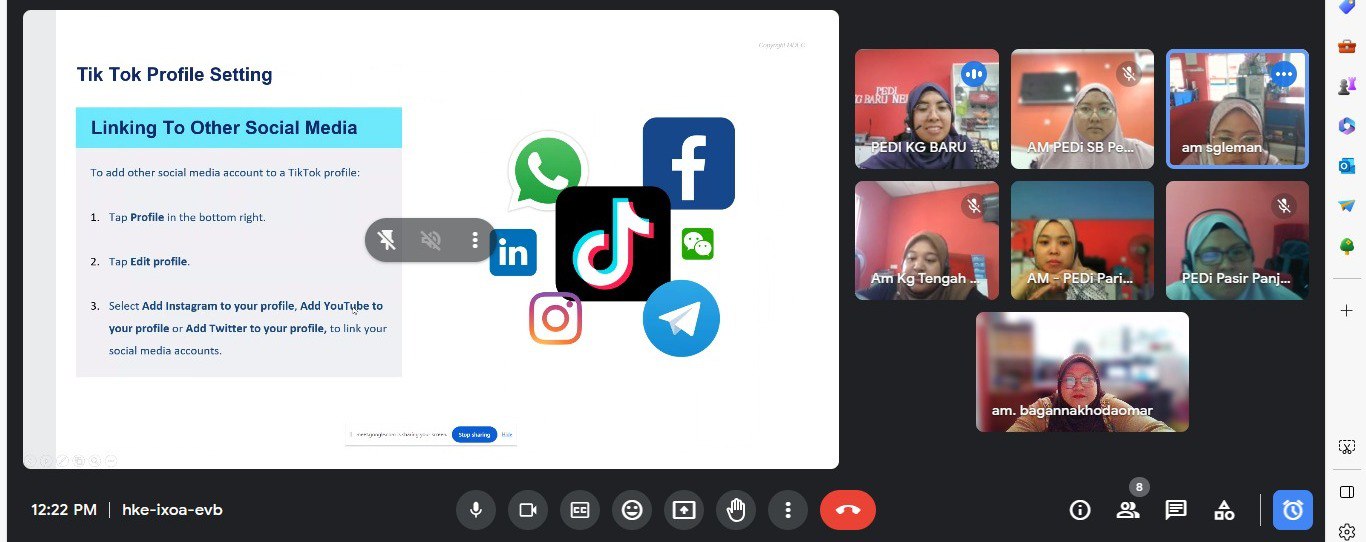1366x542 pixels.
Task: Click previous slide arrow in slideshow controls
Action: pos(31,460)
